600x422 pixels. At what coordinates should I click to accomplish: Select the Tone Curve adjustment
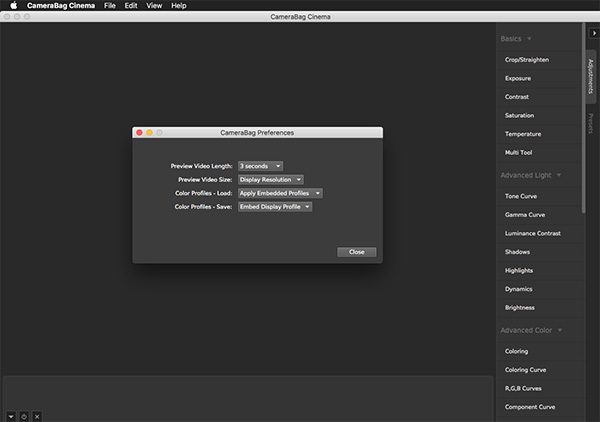(x=540, y=196)
